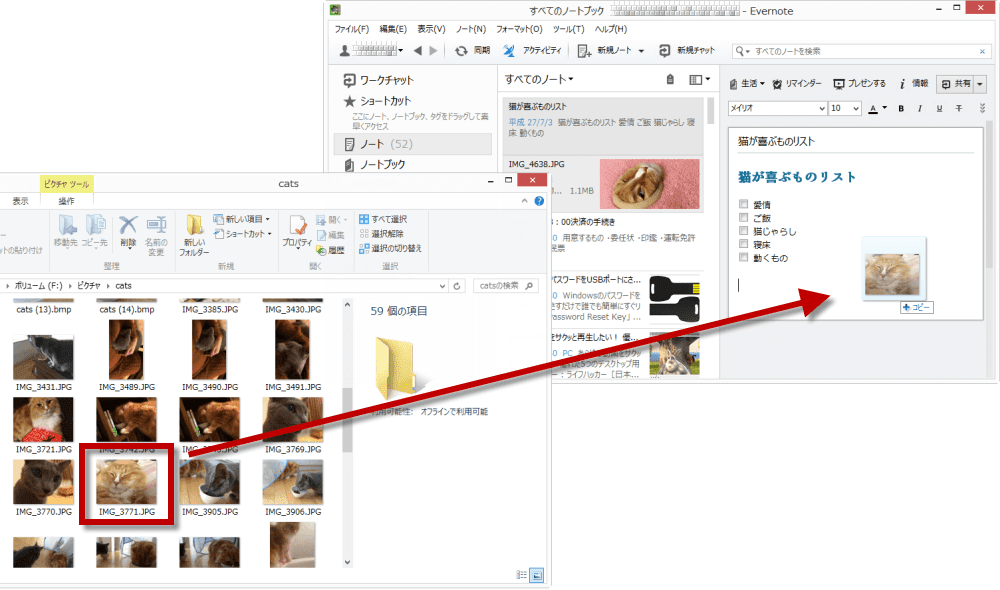1000x590 pixels.
Task: Check the 猫じゃらし checkbox
Action: pyautogui.click(x=743, y=231)
